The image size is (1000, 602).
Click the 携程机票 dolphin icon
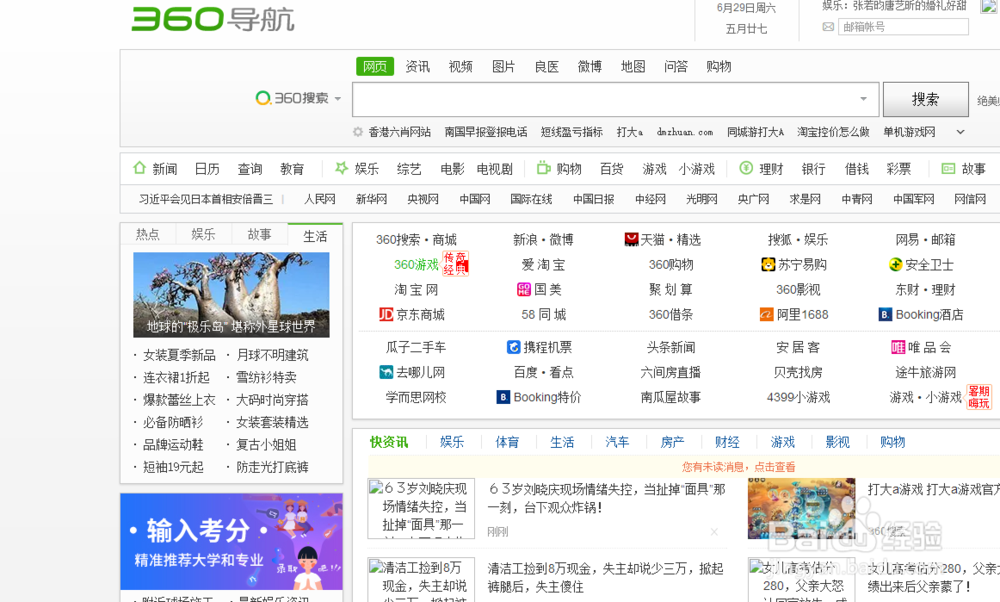[513, 347]
